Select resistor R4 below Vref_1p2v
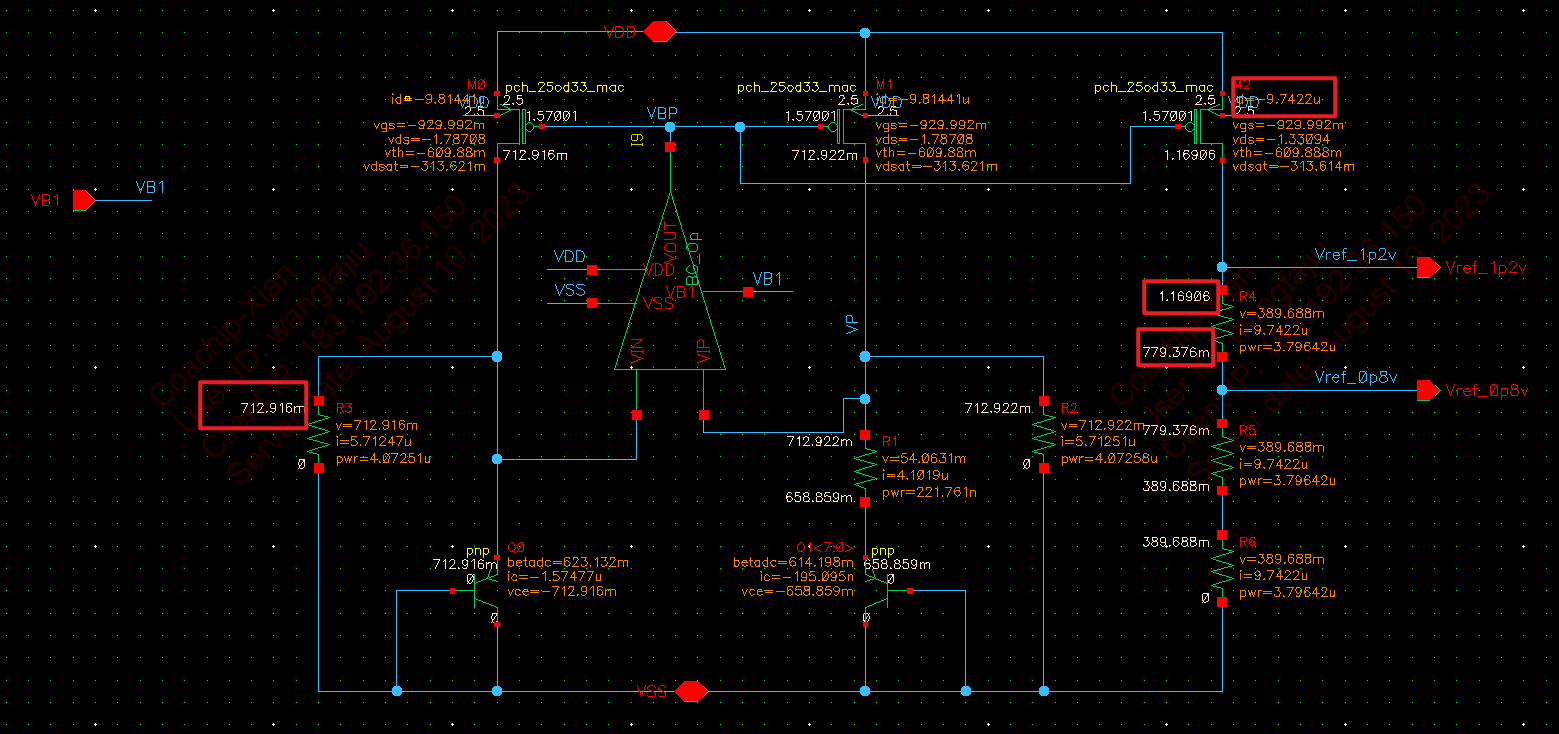The image size is (1559, 734). tap(1223, 322)
